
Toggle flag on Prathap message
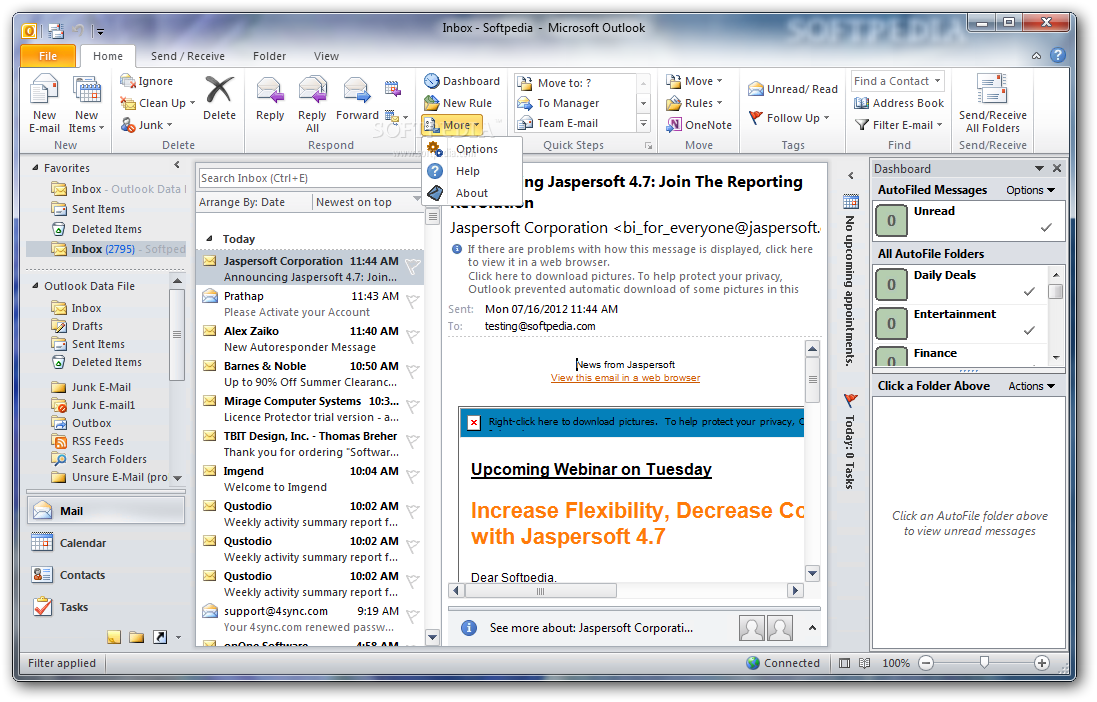coord(413,301)
